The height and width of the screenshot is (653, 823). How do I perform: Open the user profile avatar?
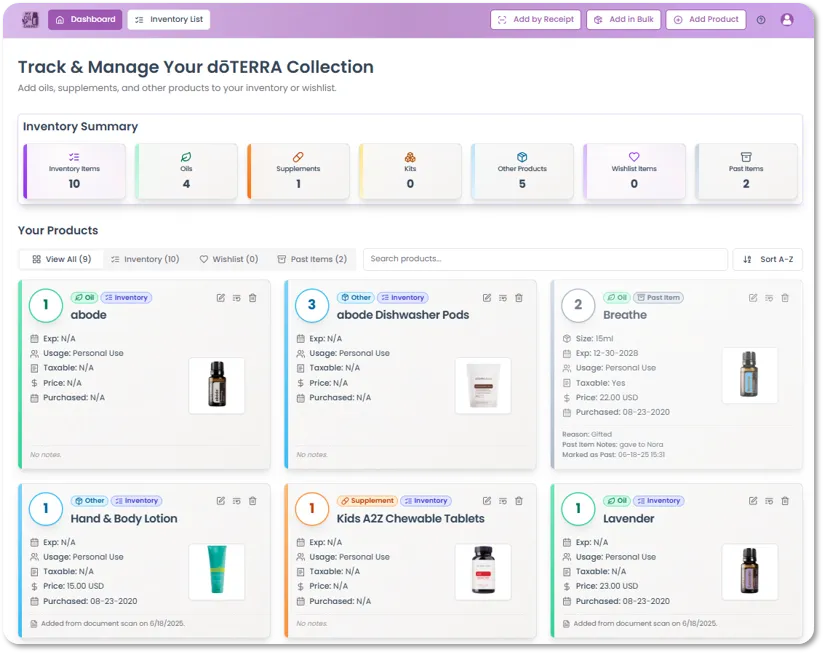pos(787,19)
